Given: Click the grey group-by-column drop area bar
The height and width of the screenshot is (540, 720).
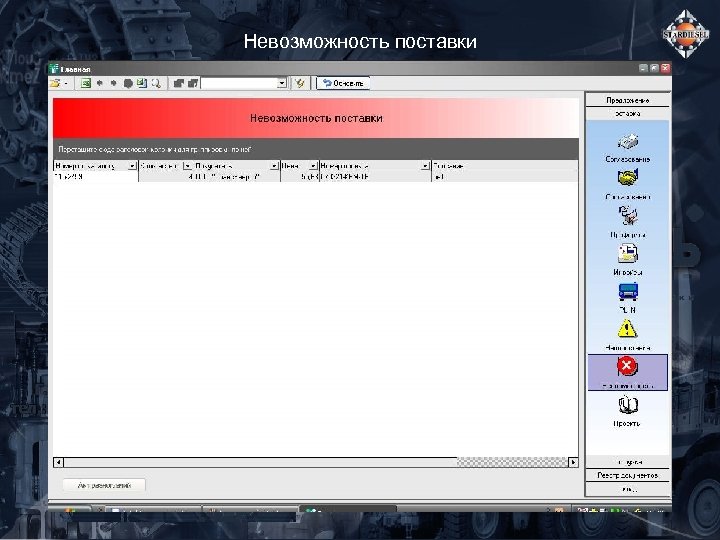Looking at the screenshot, I should coord(316,149).
